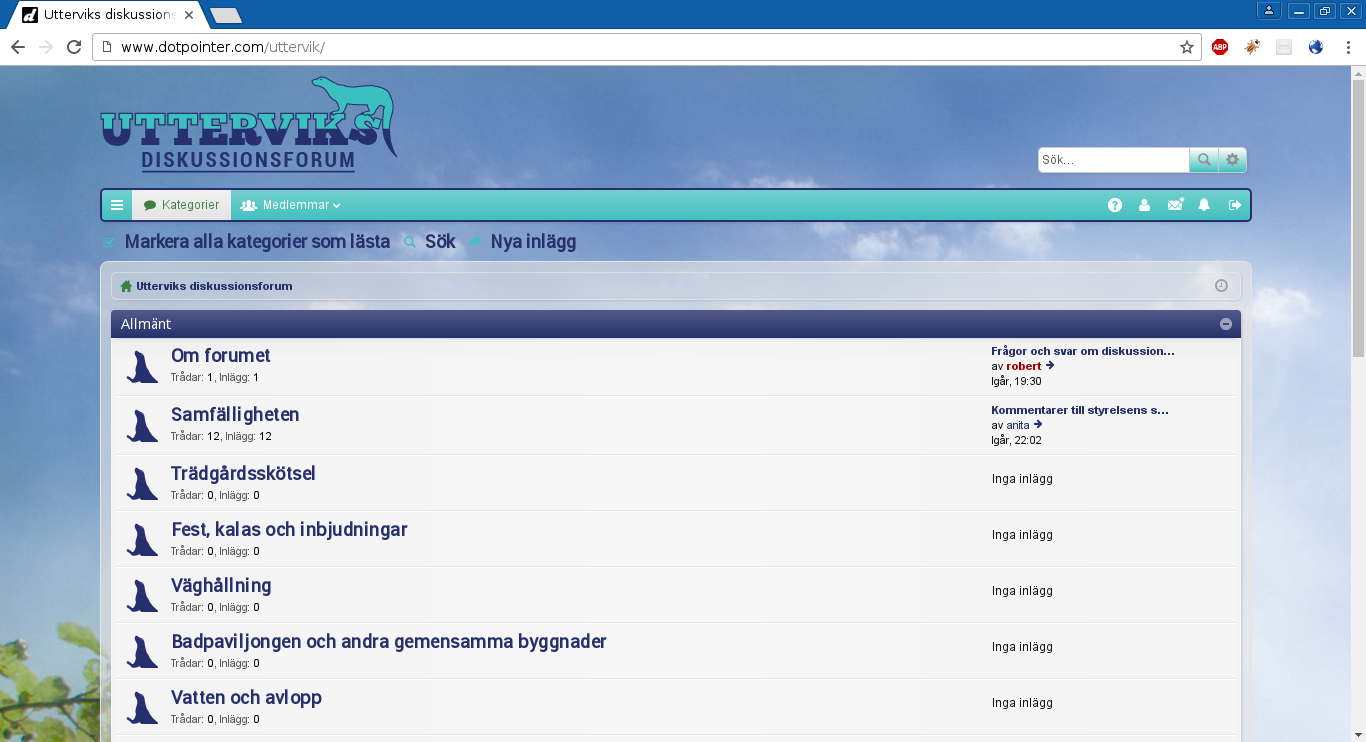Bookmark this page with the star icon

[x=1187, y=47]
